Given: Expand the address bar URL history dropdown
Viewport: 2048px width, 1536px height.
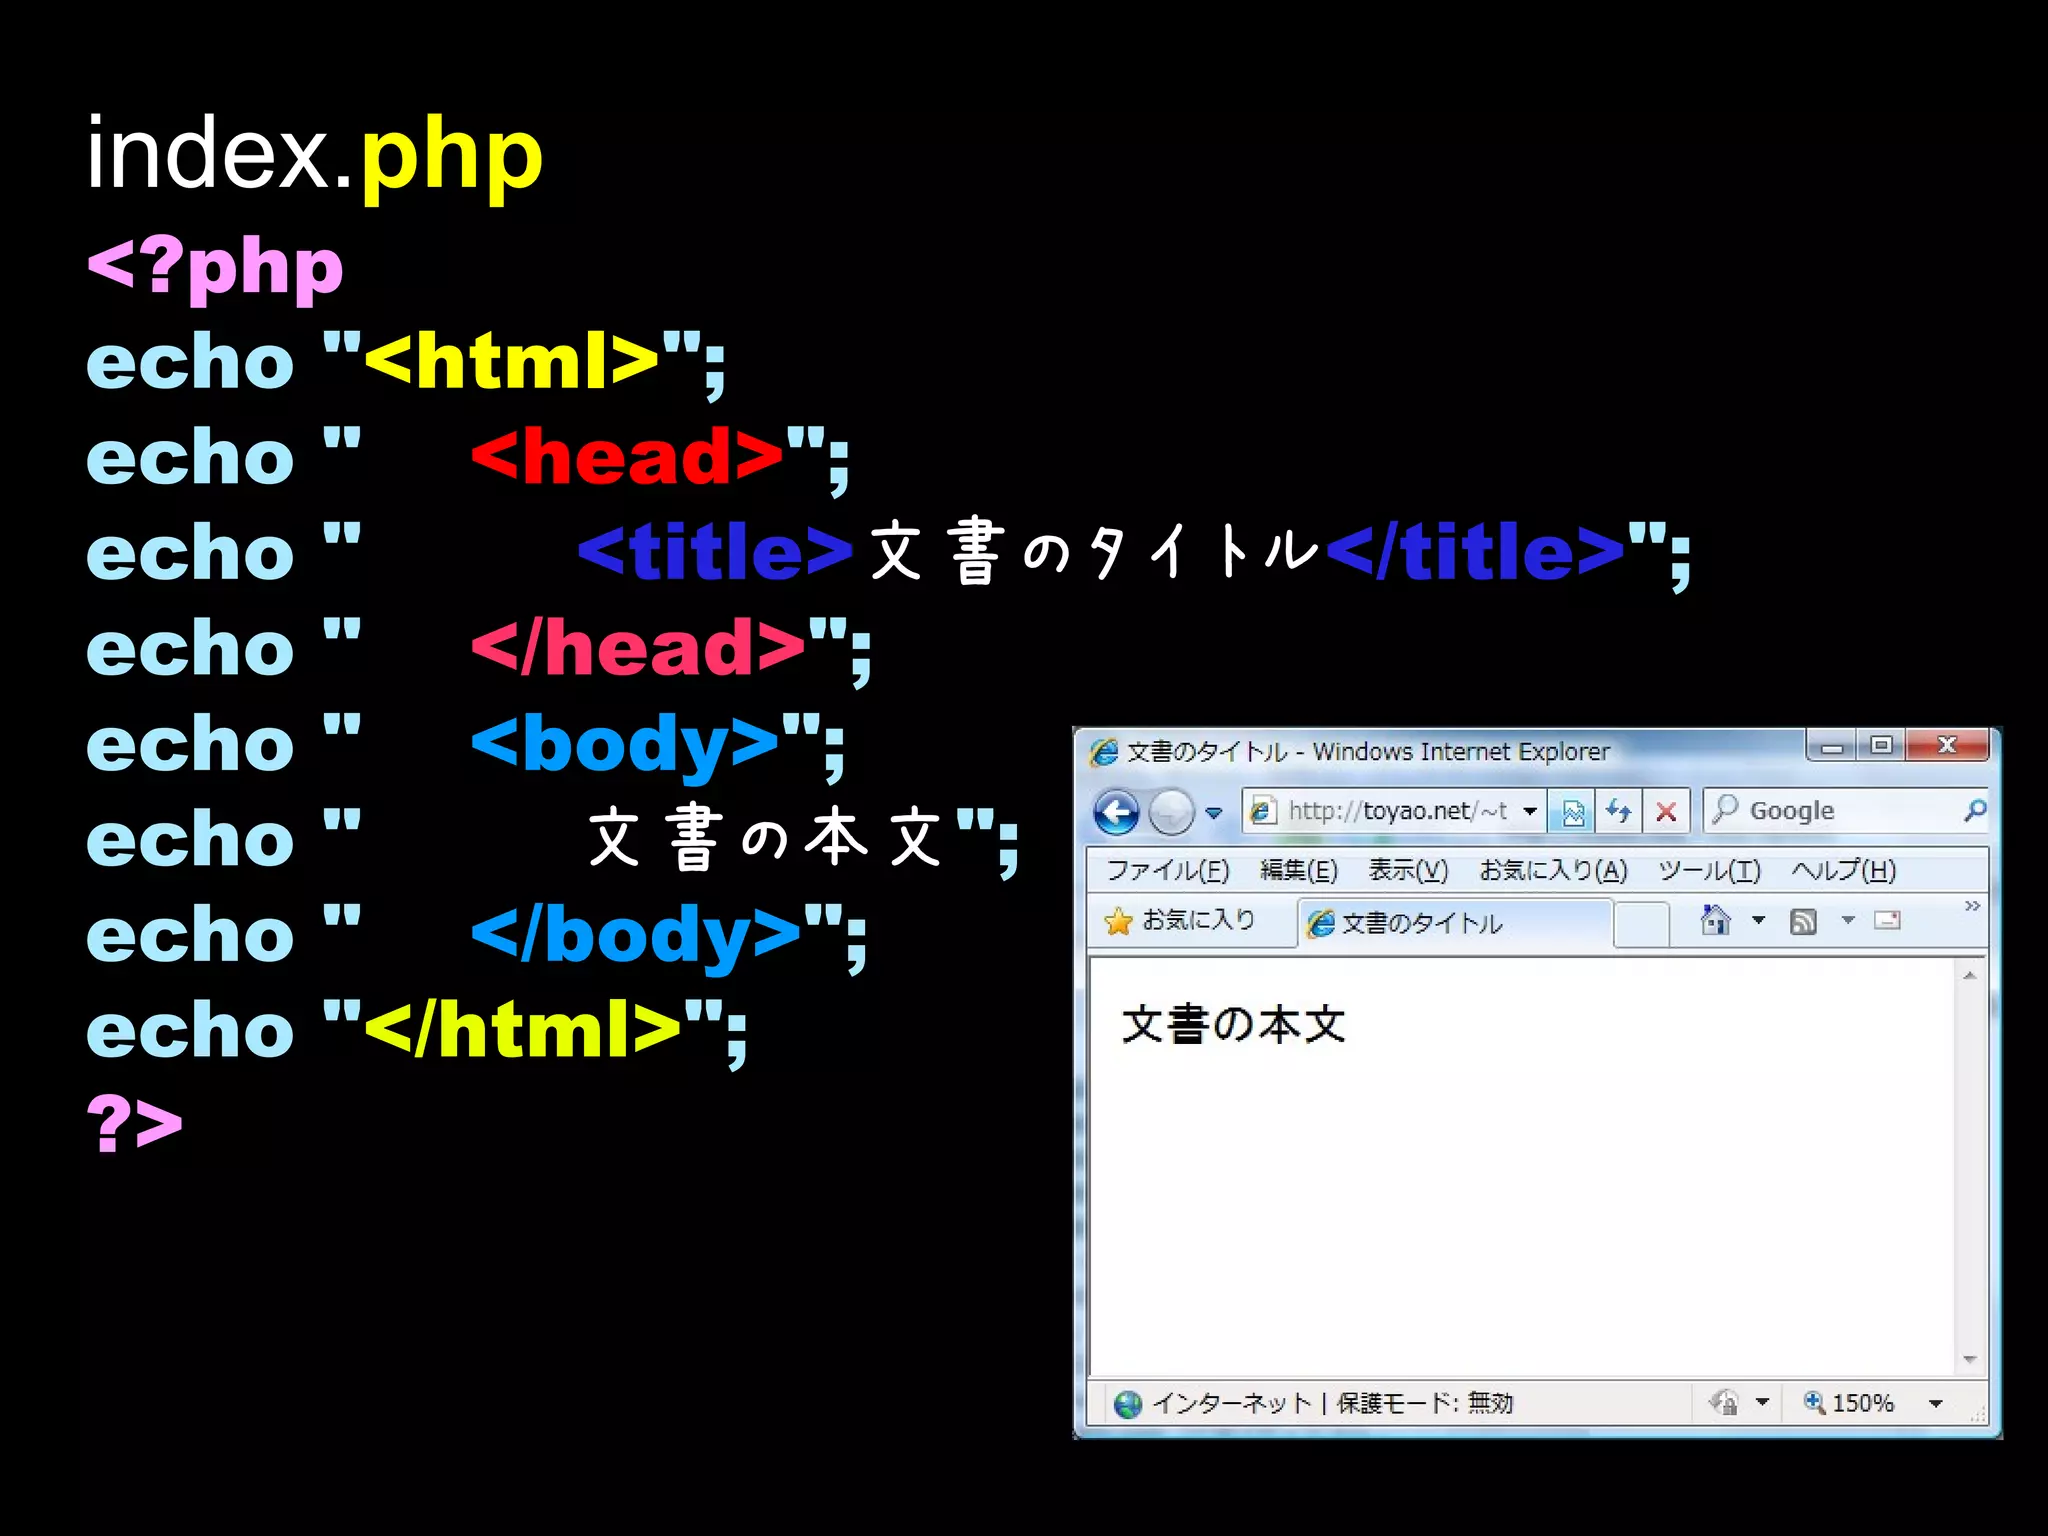Looking at the screenshot, I should click(x=1530, y=811).
